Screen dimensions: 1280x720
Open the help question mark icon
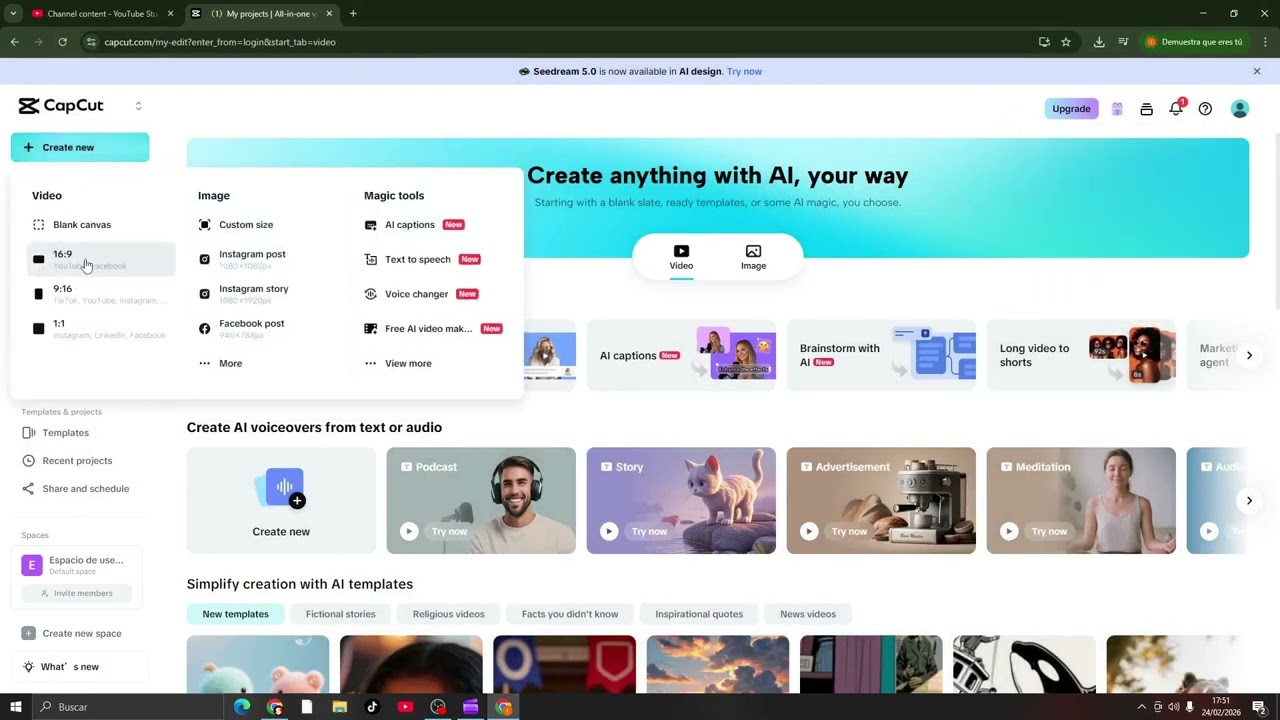click(x=1205, y=109)
